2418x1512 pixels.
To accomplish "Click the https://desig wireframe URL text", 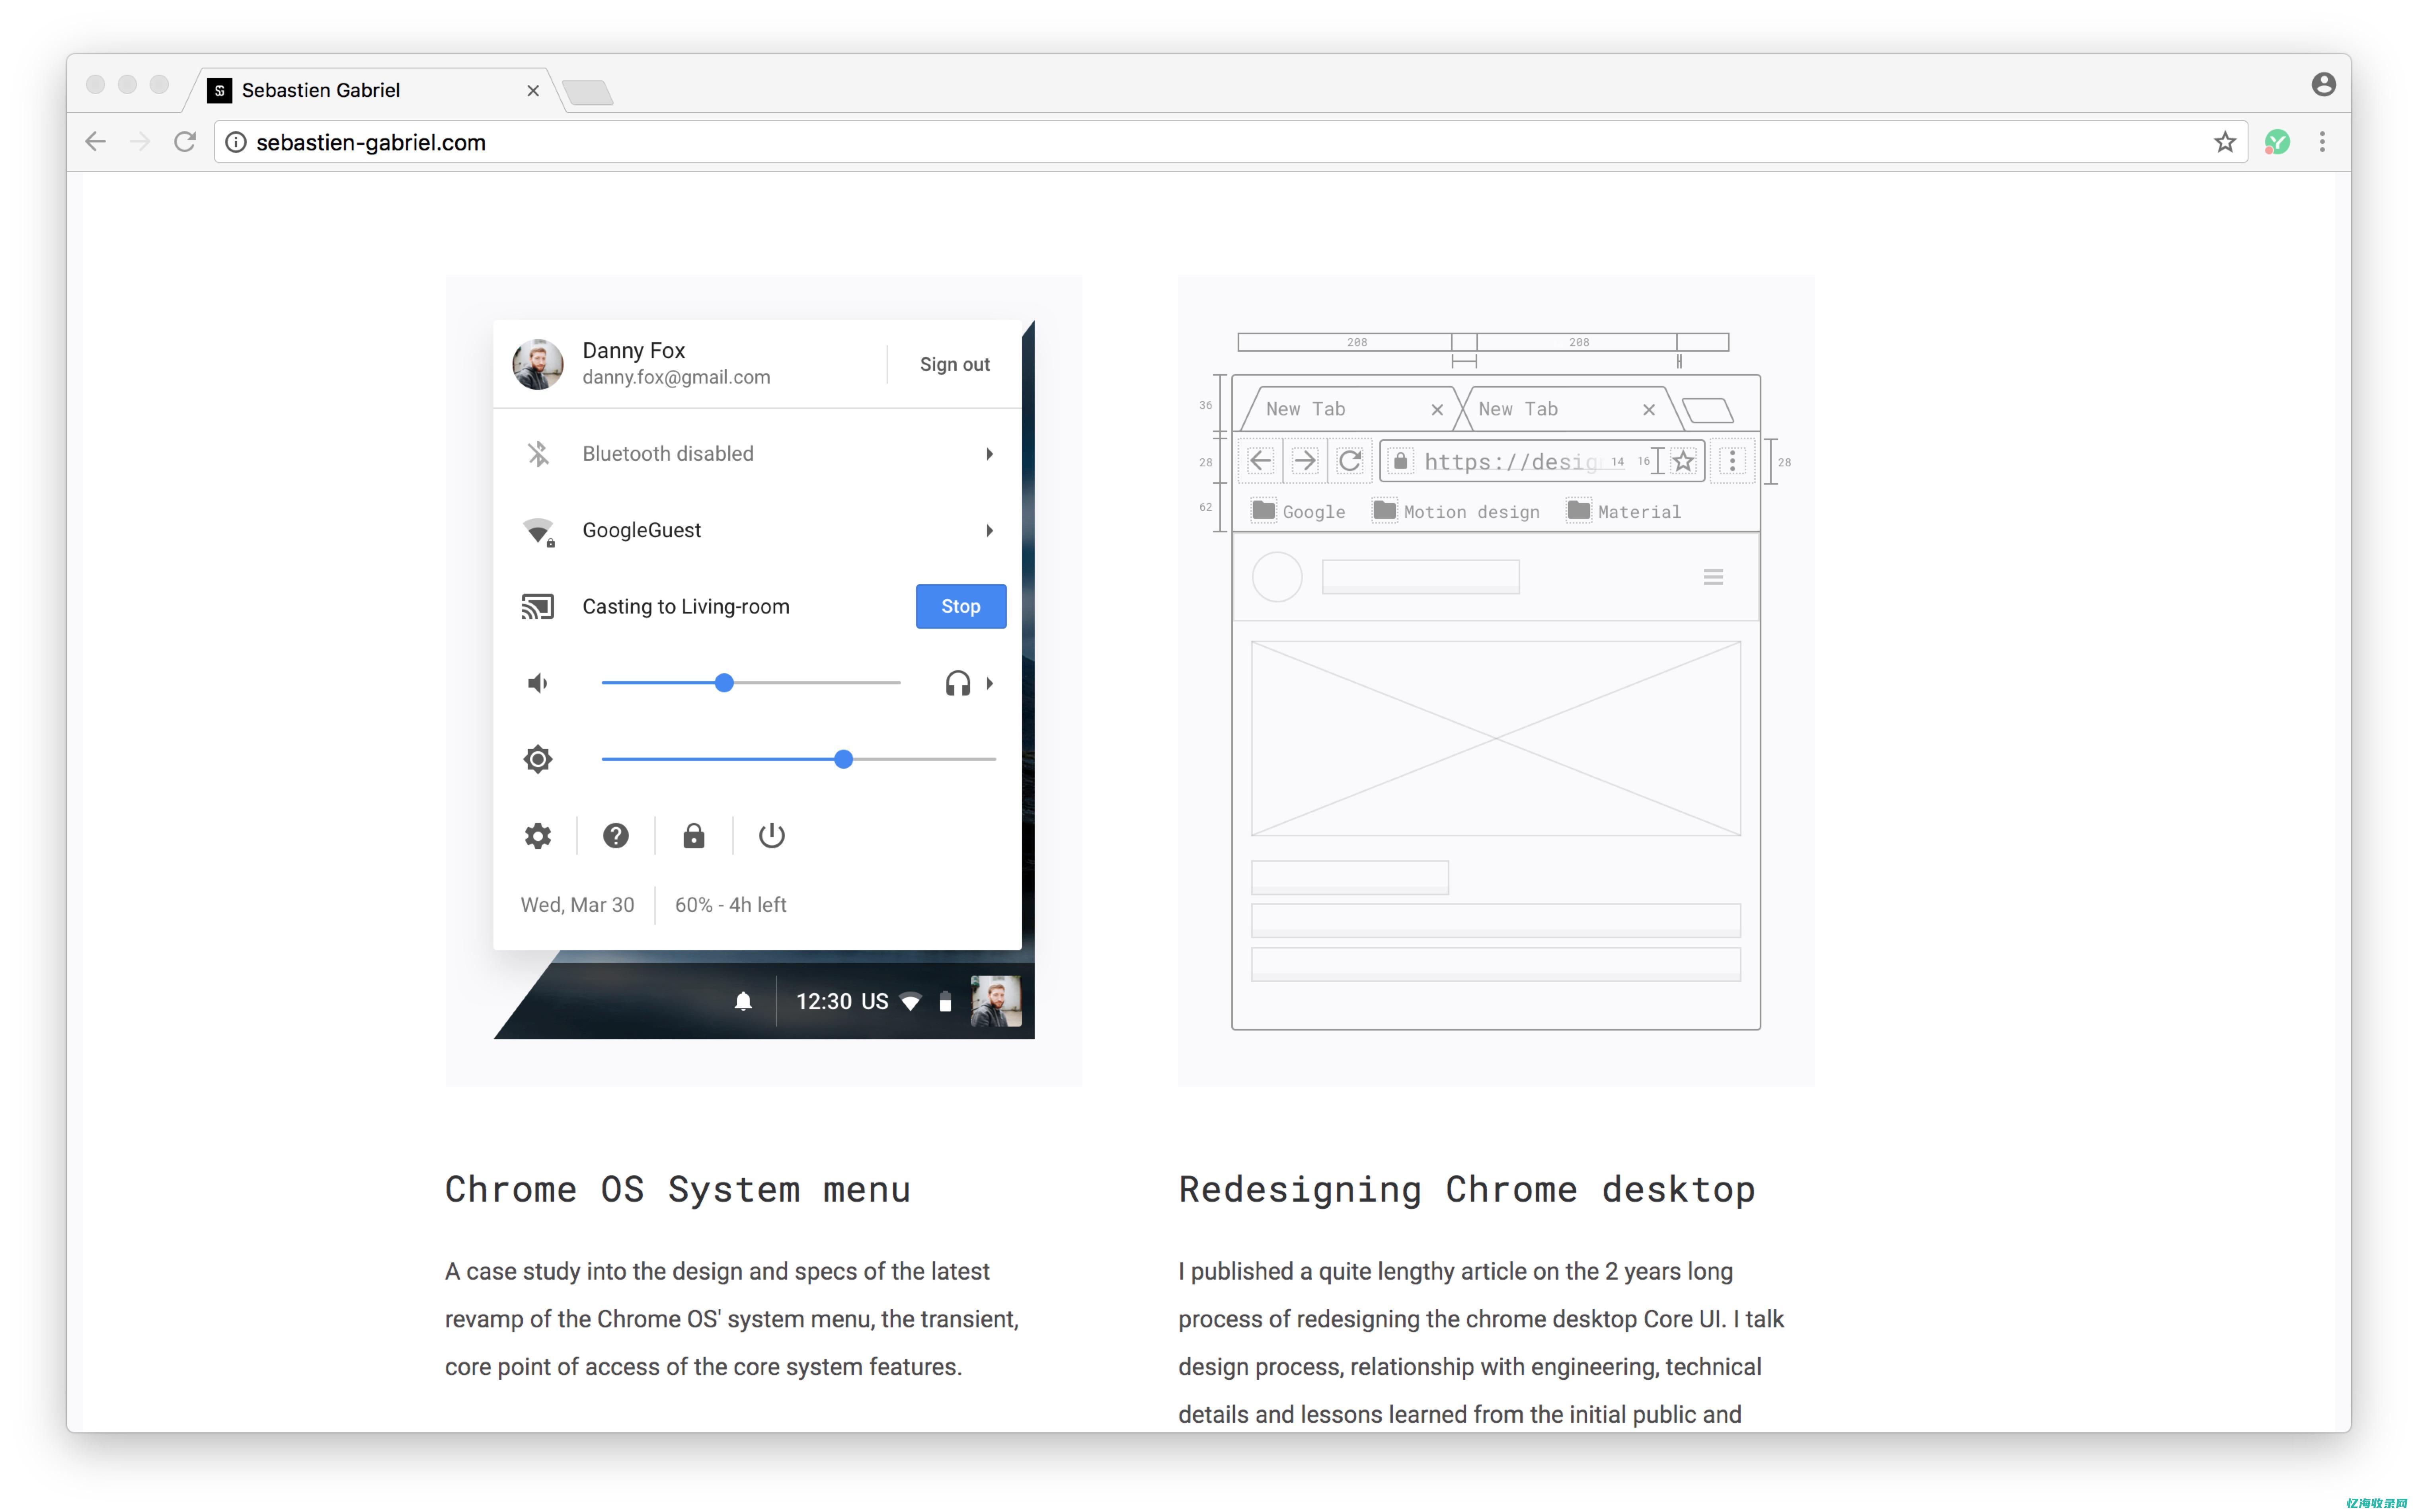I will [x=1512, y=461].
